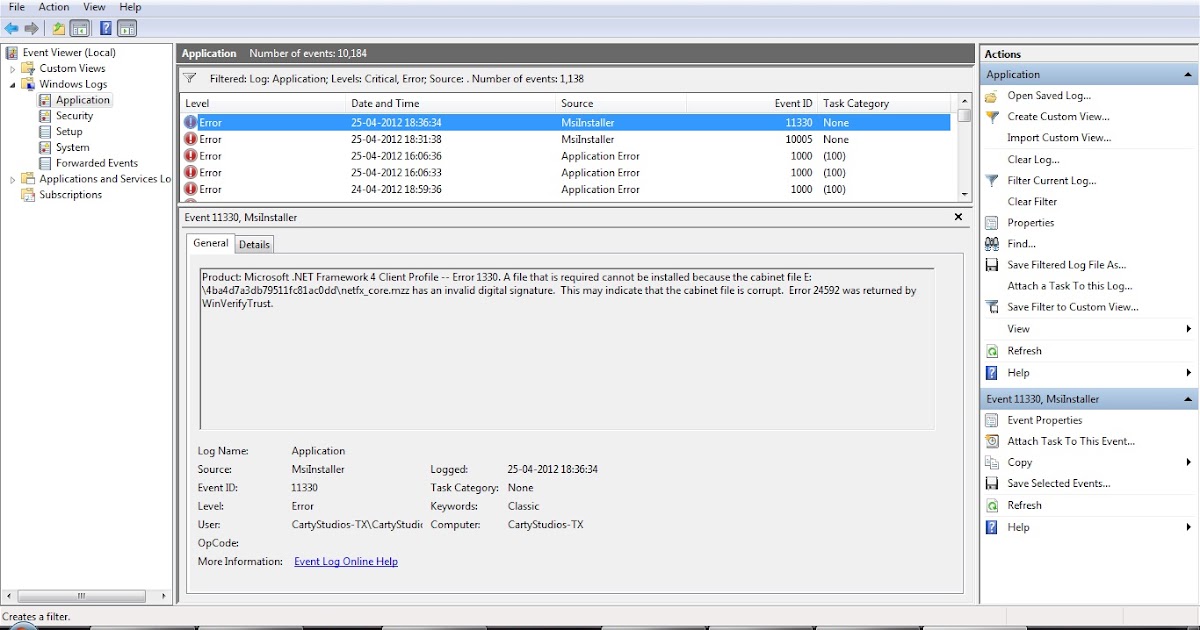Open the View menu
The image size is (1200, 630).
coord(94,7)
